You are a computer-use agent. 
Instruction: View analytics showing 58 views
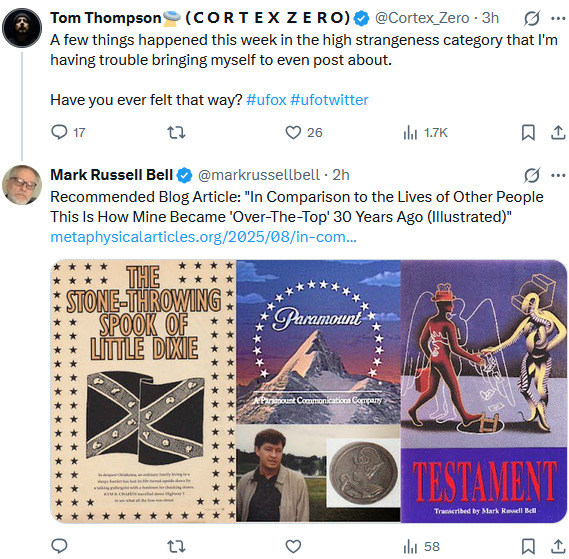tap(421, 546)
